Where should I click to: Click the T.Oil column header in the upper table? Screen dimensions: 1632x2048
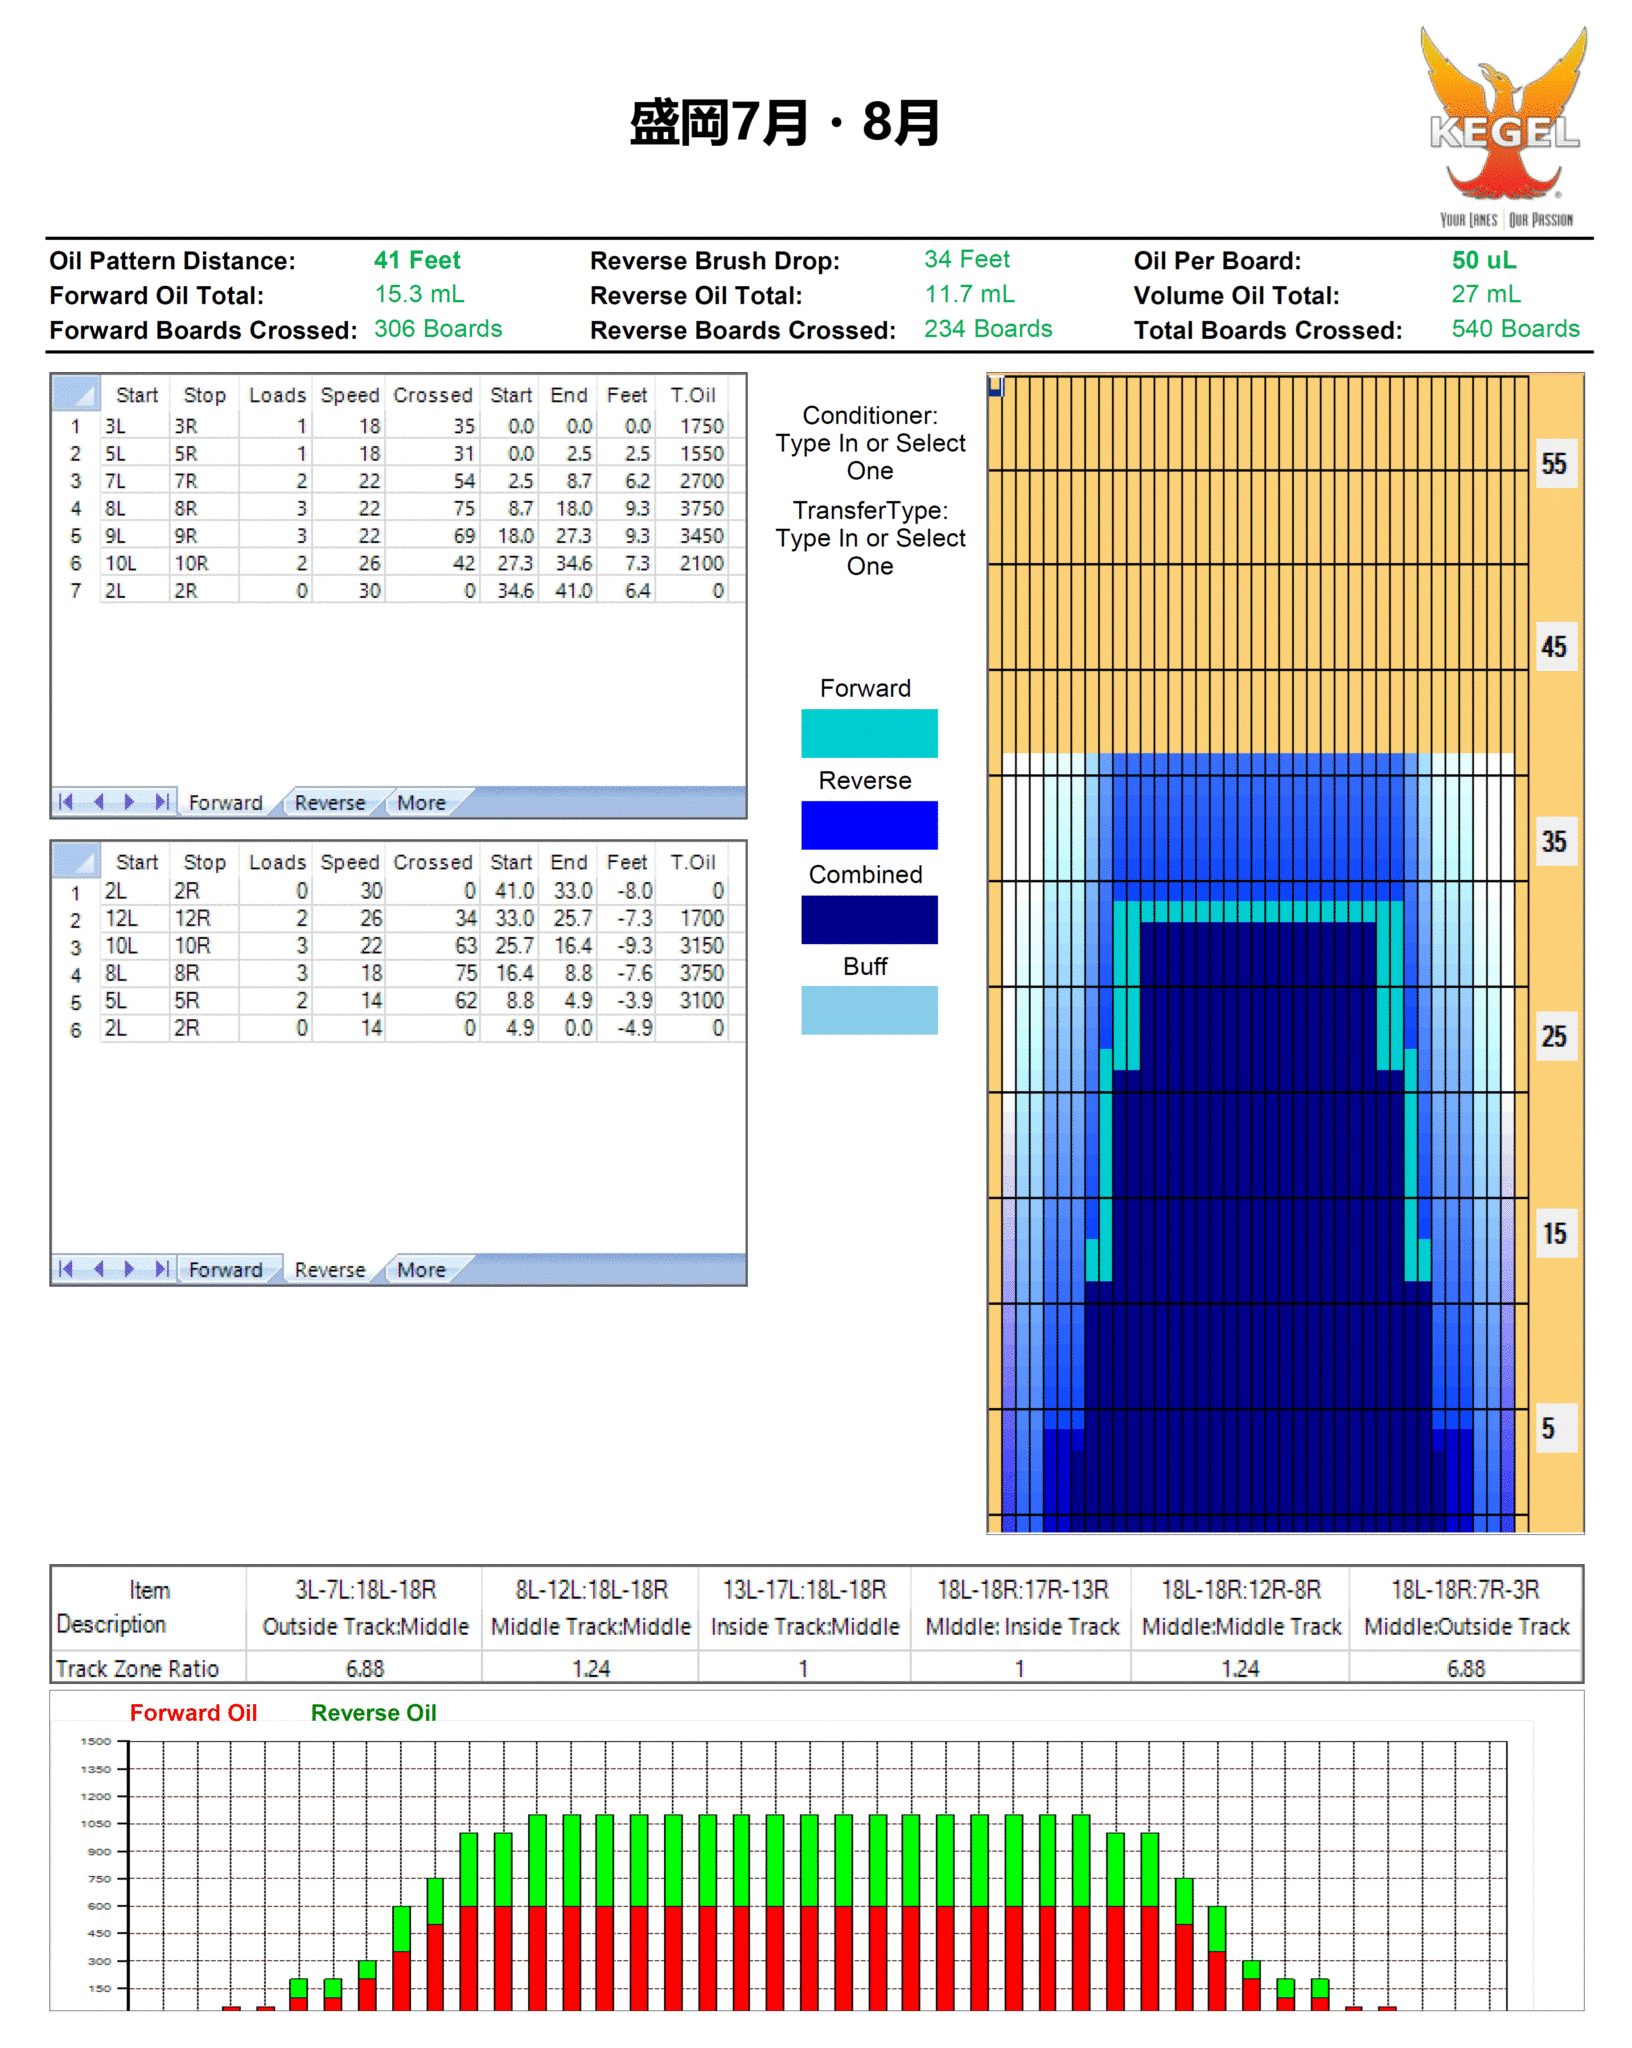point(692,395)
